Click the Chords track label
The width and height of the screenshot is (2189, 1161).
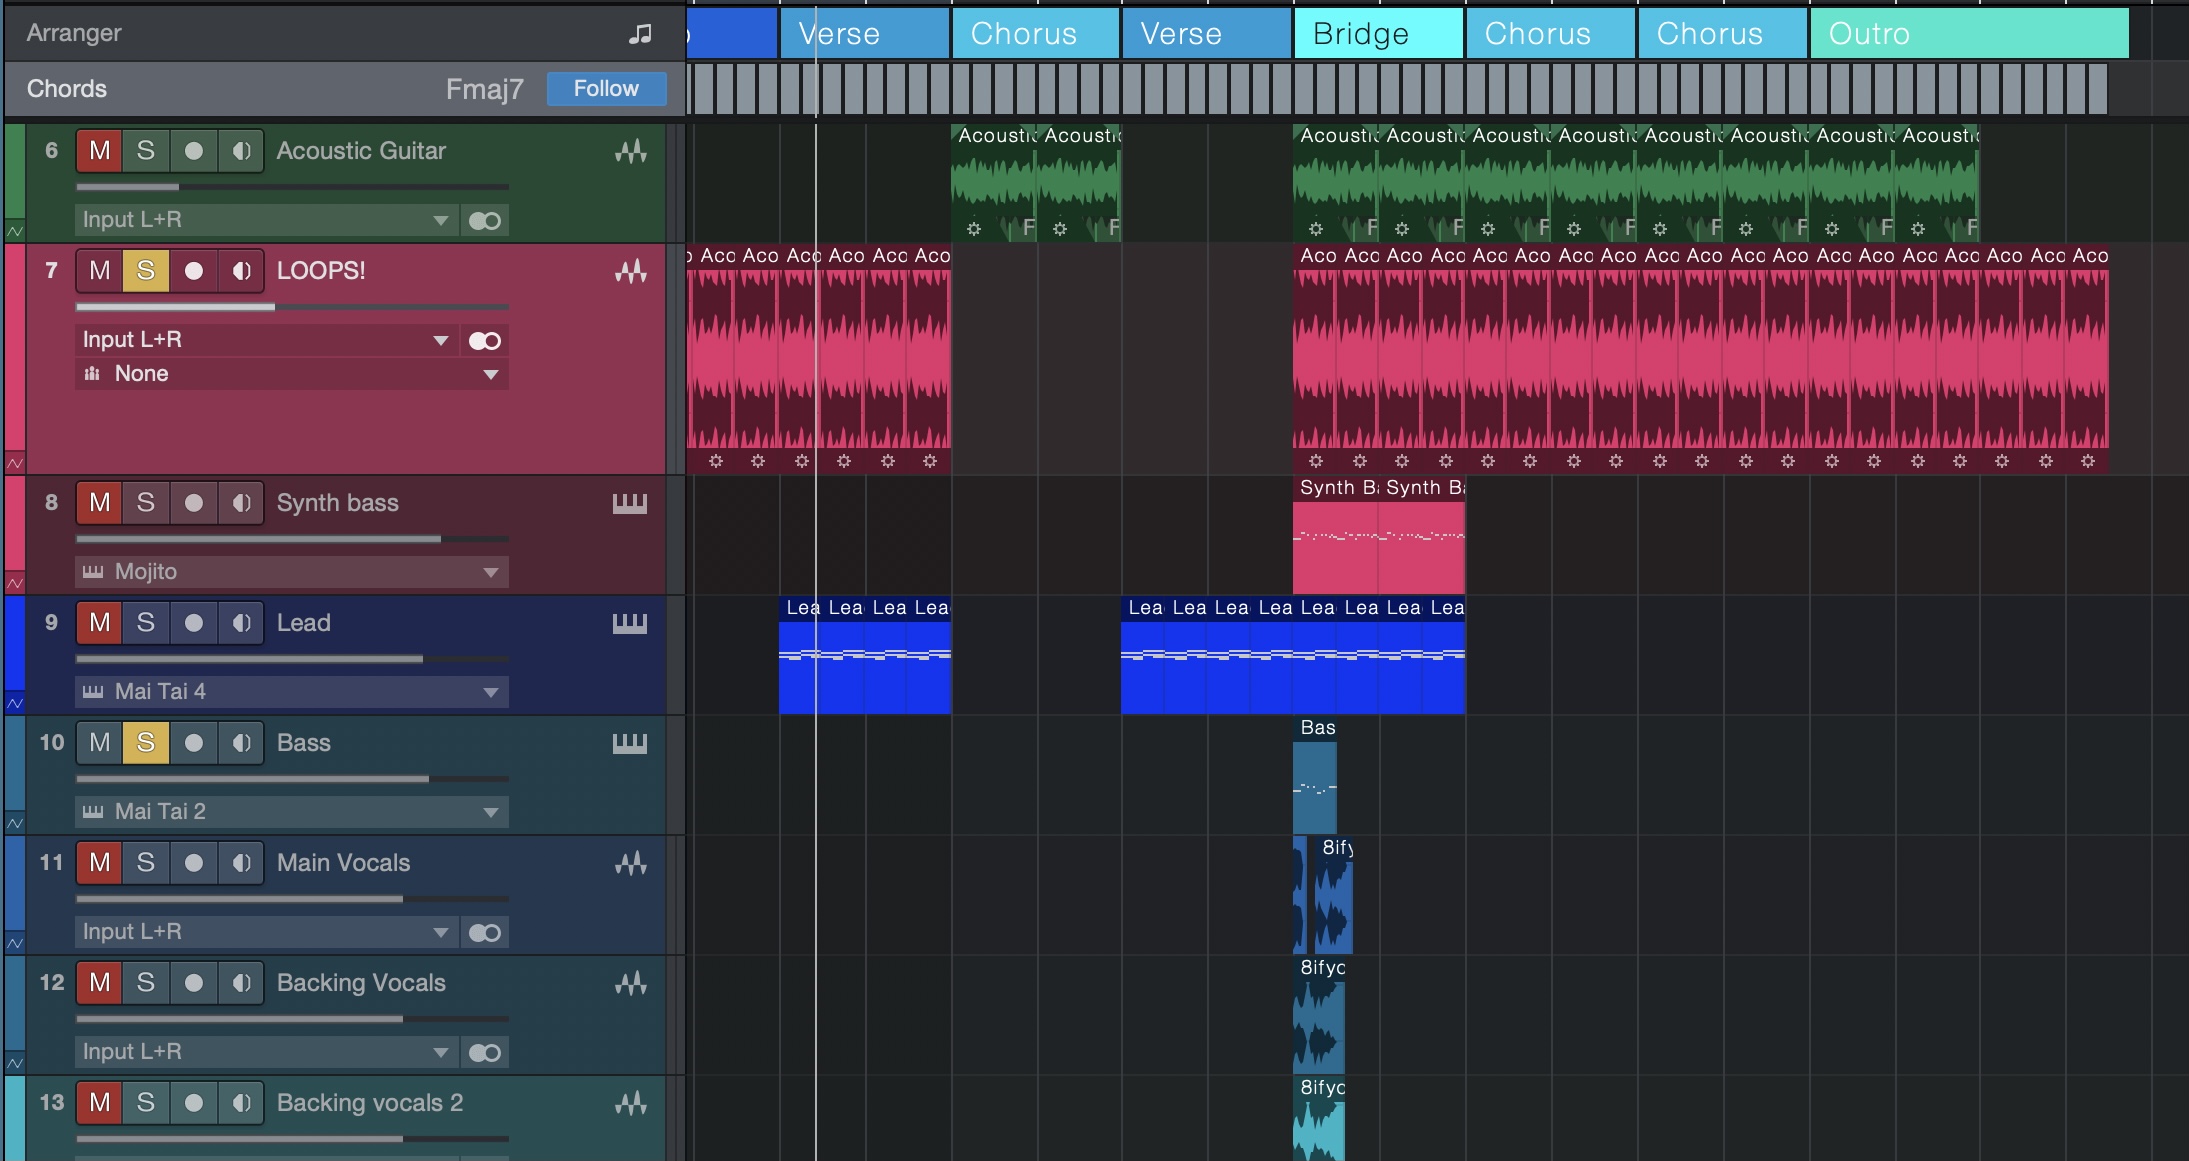coord(67,89)
